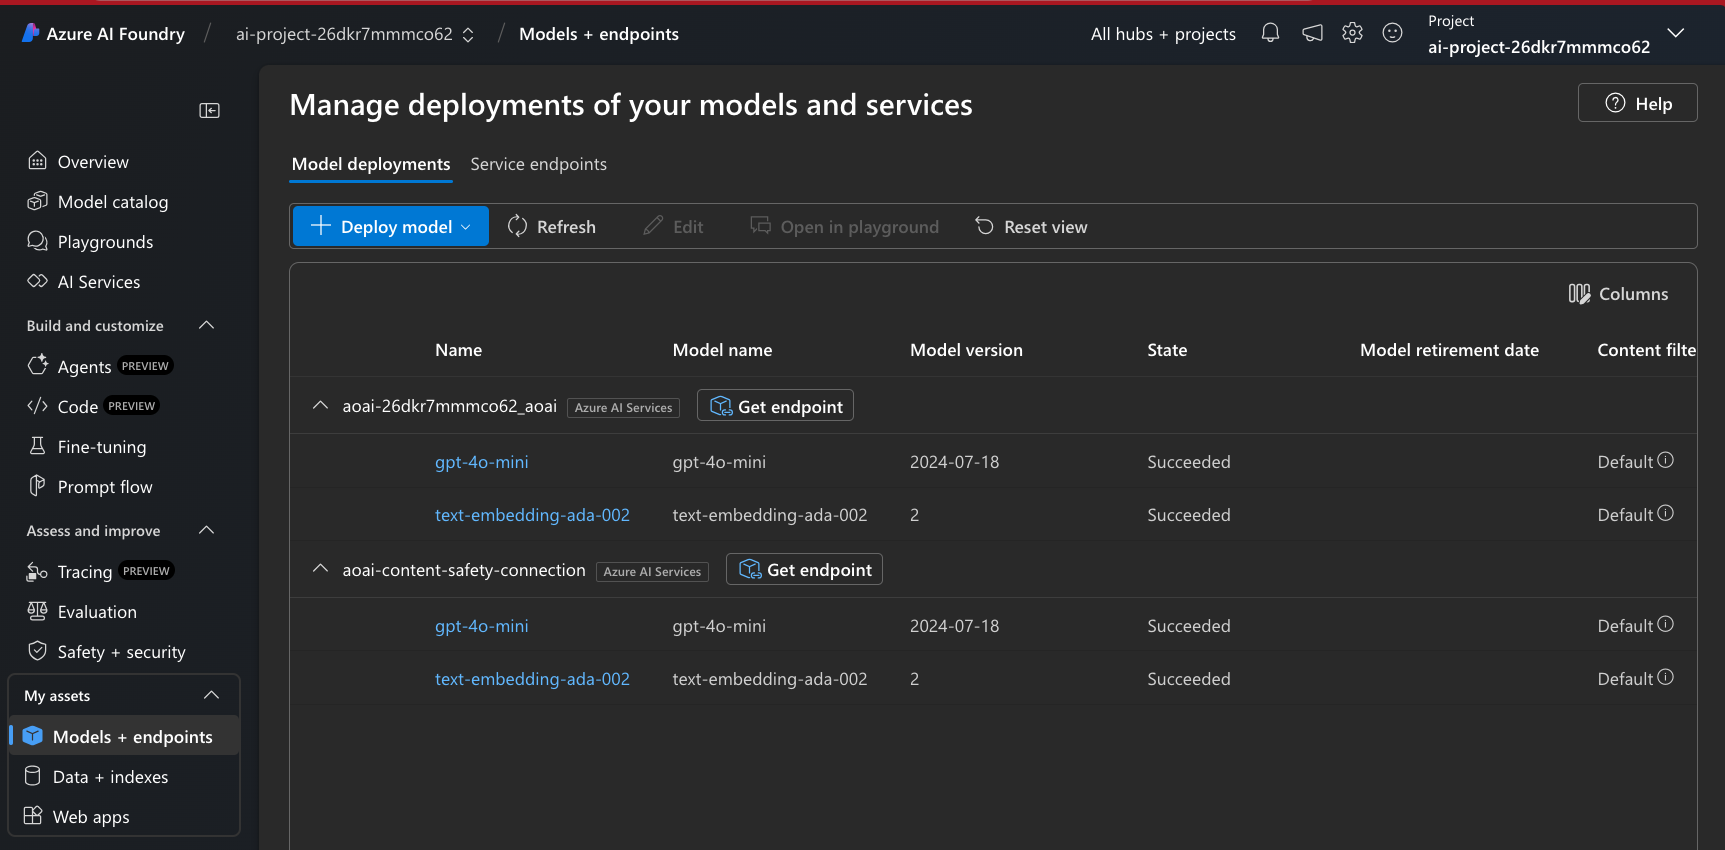Click the Web apps grid icon
The image size is (1725, 850).
32,816
